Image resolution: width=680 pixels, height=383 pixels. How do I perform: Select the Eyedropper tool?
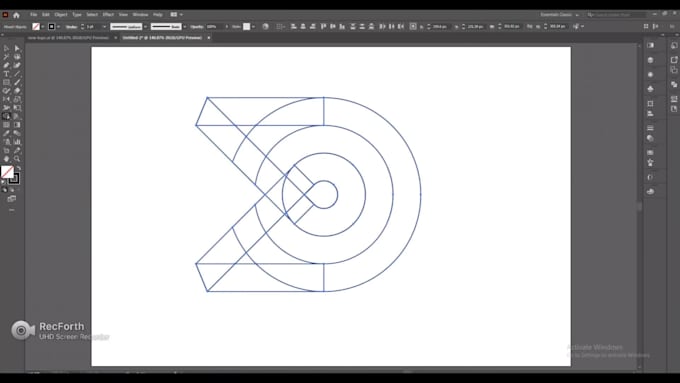[x=6, y=134]
